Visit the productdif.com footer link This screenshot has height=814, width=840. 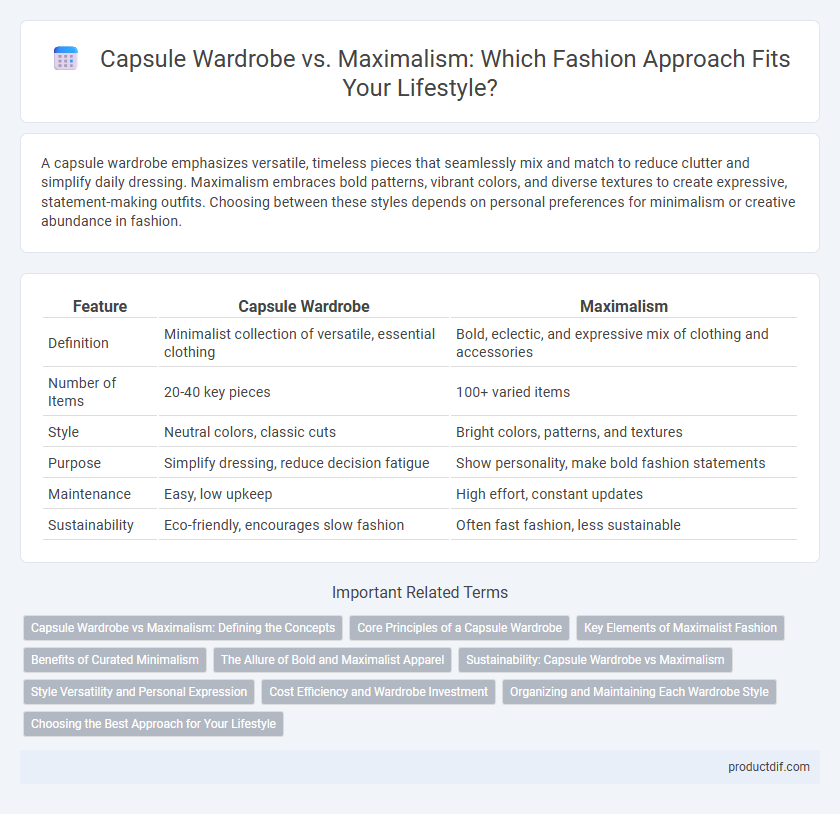(768, 767)
